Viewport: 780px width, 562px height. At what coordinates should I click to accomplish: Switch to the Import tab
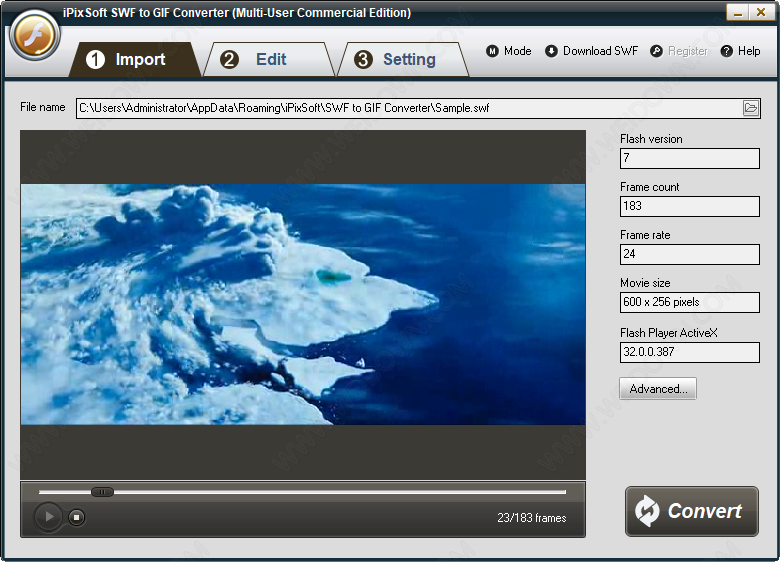(134, 60)
